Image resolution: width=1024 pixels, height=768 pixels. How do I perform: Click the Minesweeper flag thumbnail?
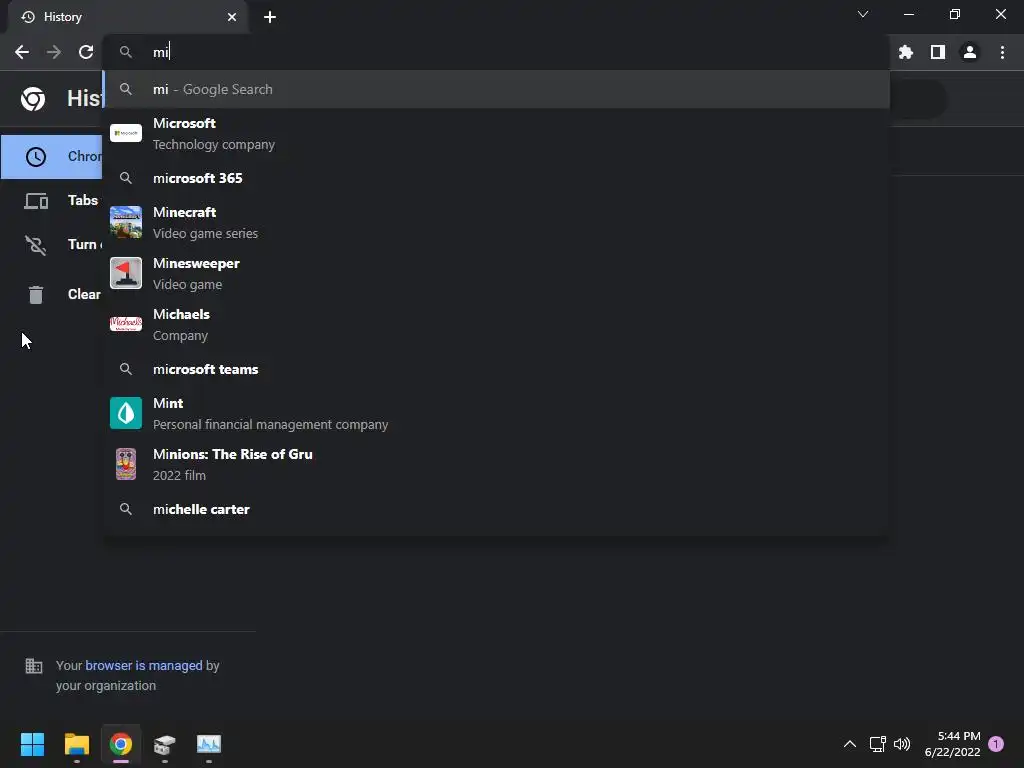pyautogui.click(x=126, y=273)
